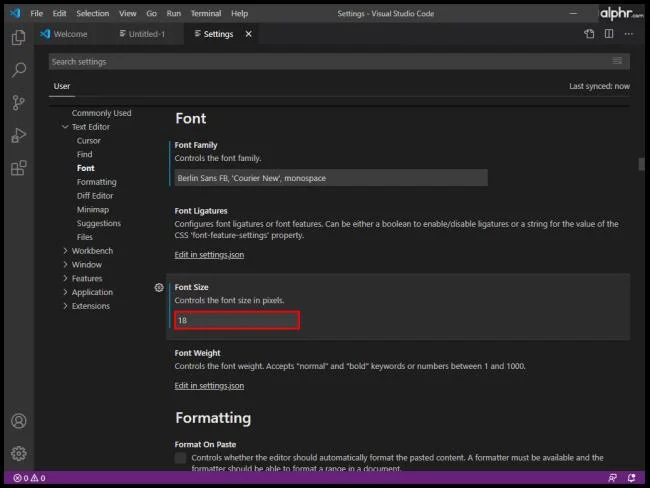
Task: Click the Split Editor icon
Action: 609,34
